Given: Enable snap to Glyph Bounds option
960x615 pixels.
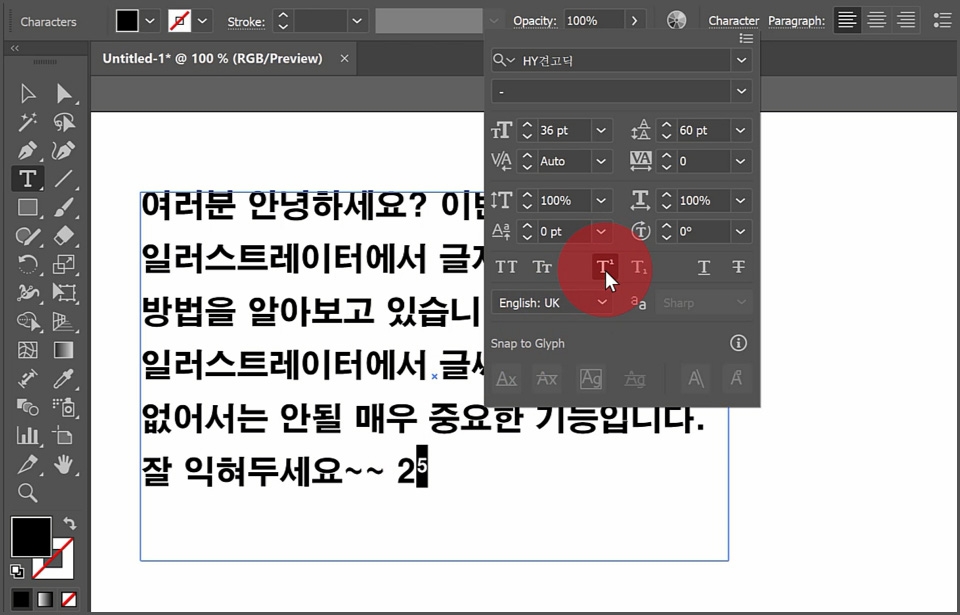Looking at the screenshot, I should 590,379.
